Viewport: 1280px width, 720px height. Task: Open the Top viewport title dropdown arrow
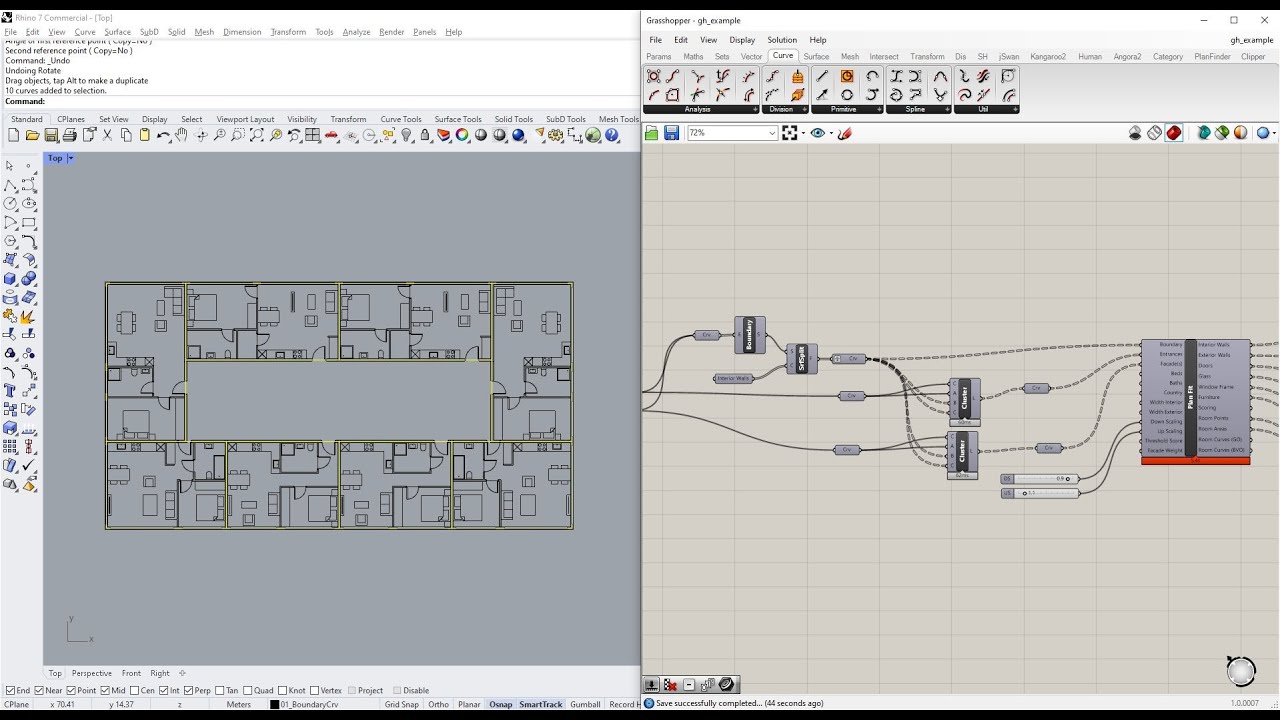pyautogui.click(x=70, y=158)
